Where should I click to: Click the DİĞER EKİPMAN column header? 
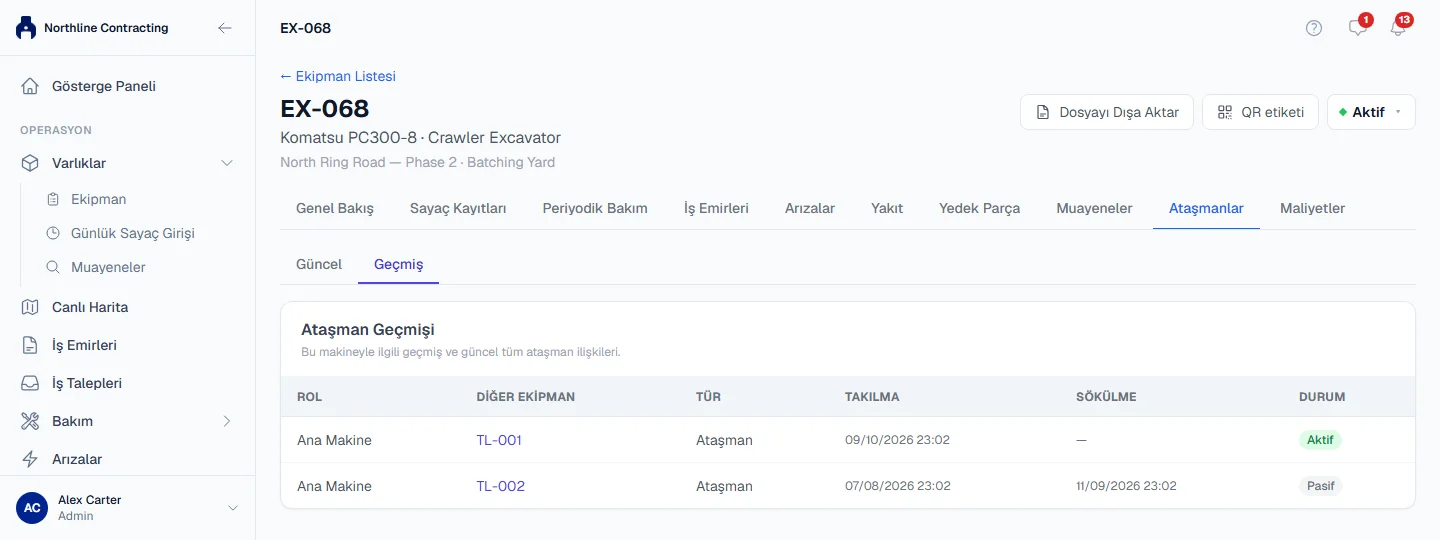[525, 397]
